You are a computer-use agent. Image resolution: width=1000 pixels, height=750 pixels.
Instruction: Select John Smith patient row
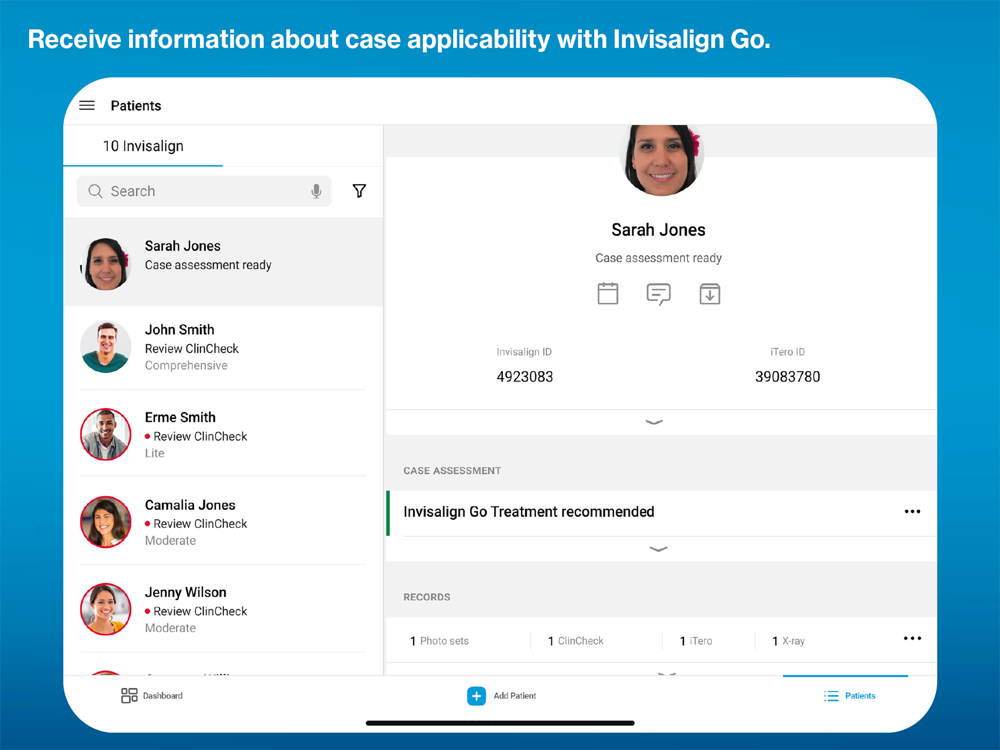click(x=223, y=348)
